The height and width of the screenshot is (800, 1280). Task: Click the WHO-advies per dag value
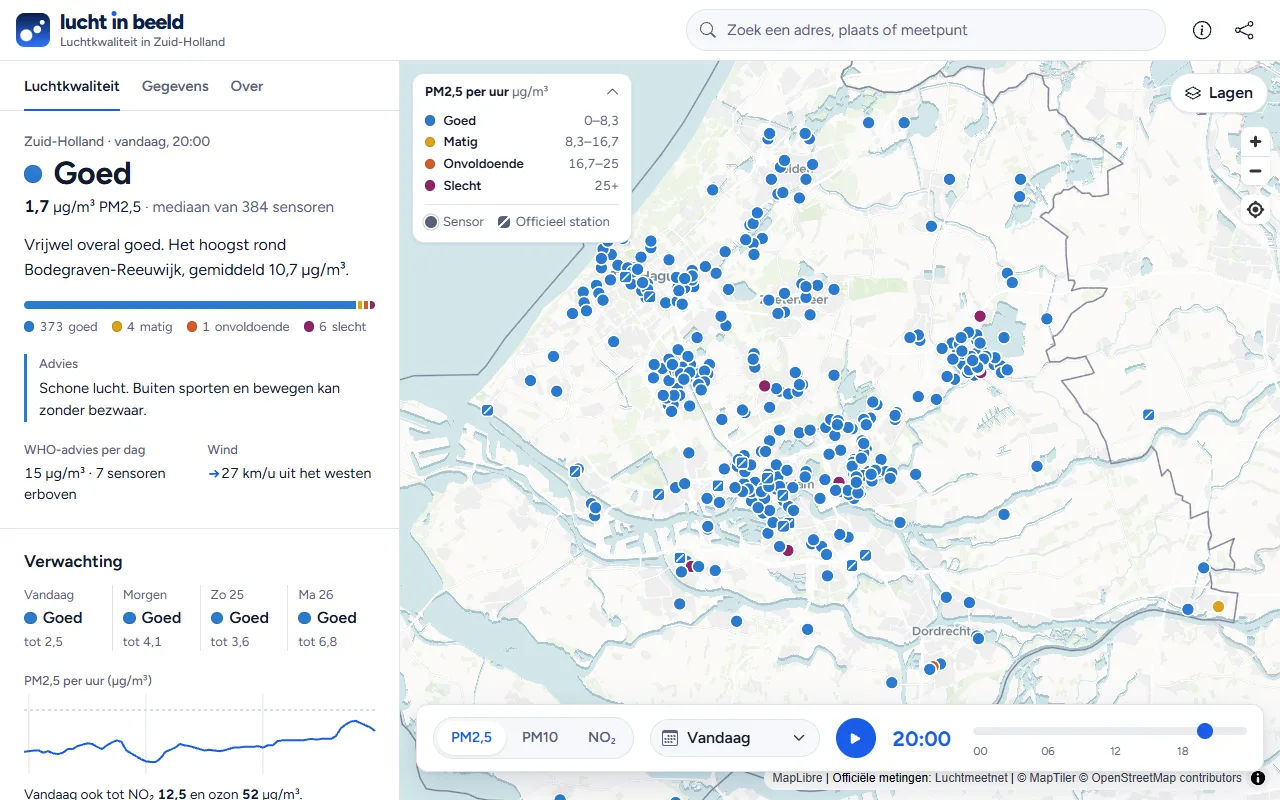95,484
